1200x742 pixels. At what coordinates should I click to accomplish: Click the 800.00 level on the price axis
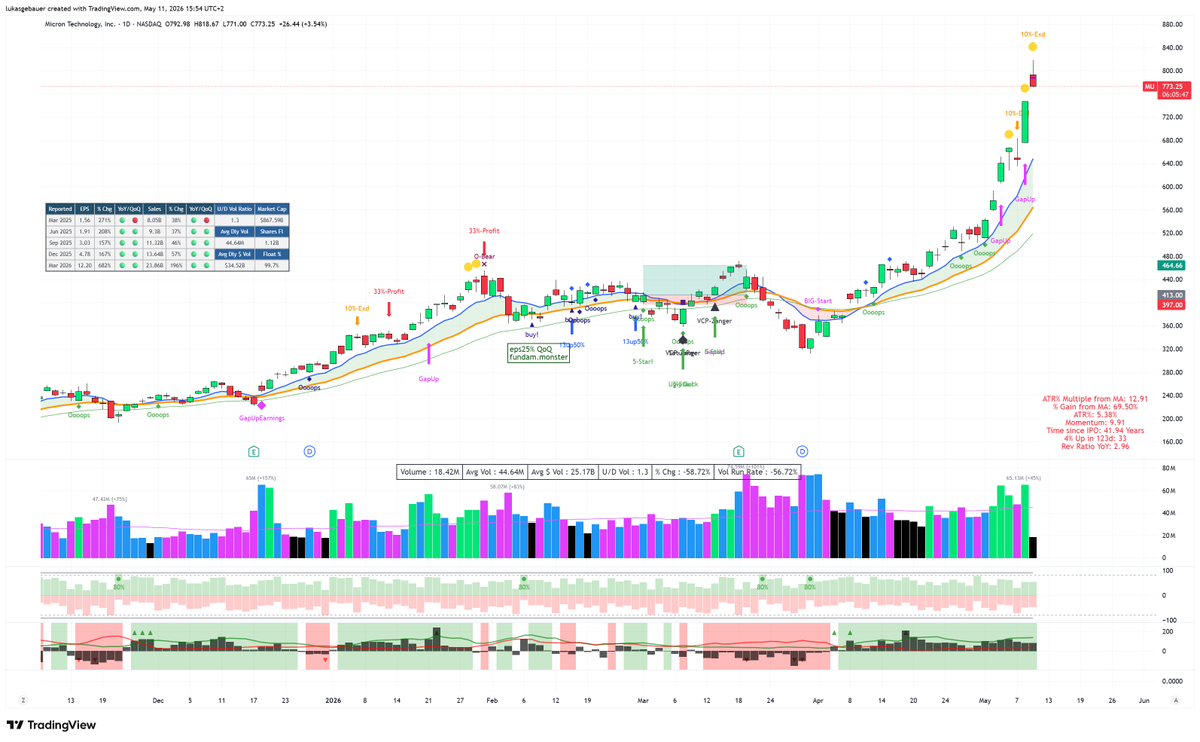point(1172,71)
